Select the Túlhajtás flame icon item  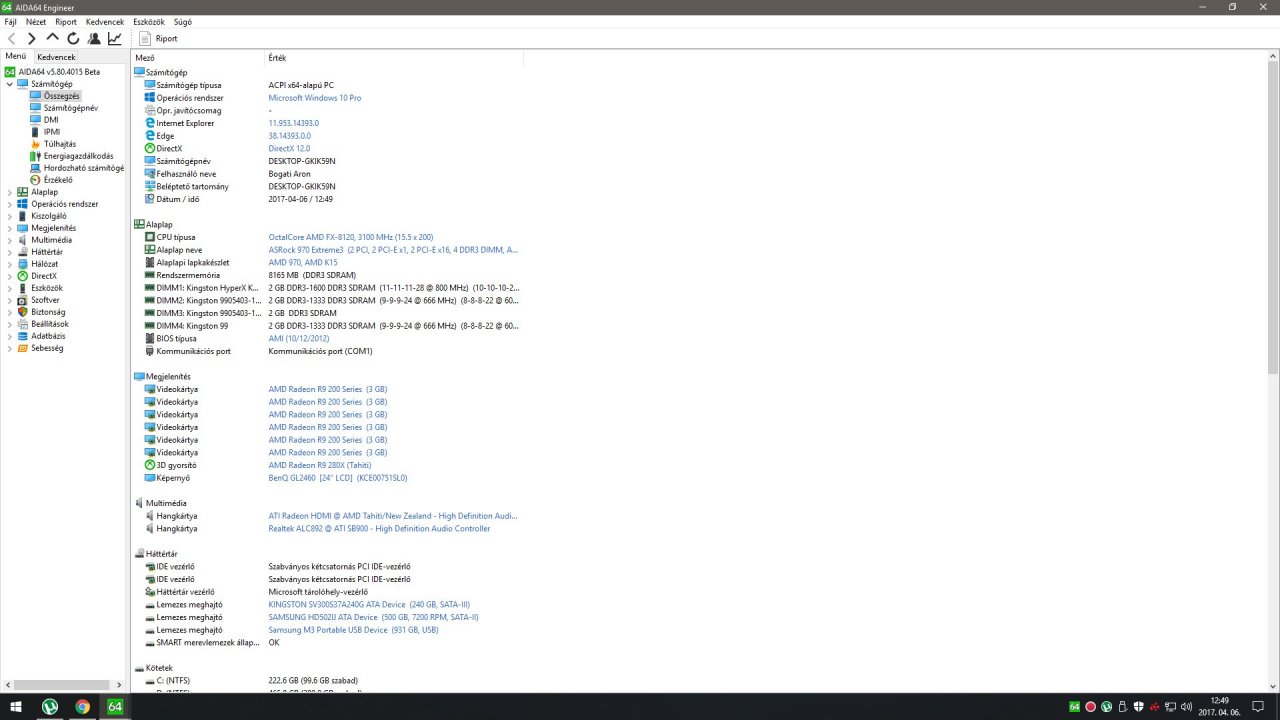[x=36, y=144]
